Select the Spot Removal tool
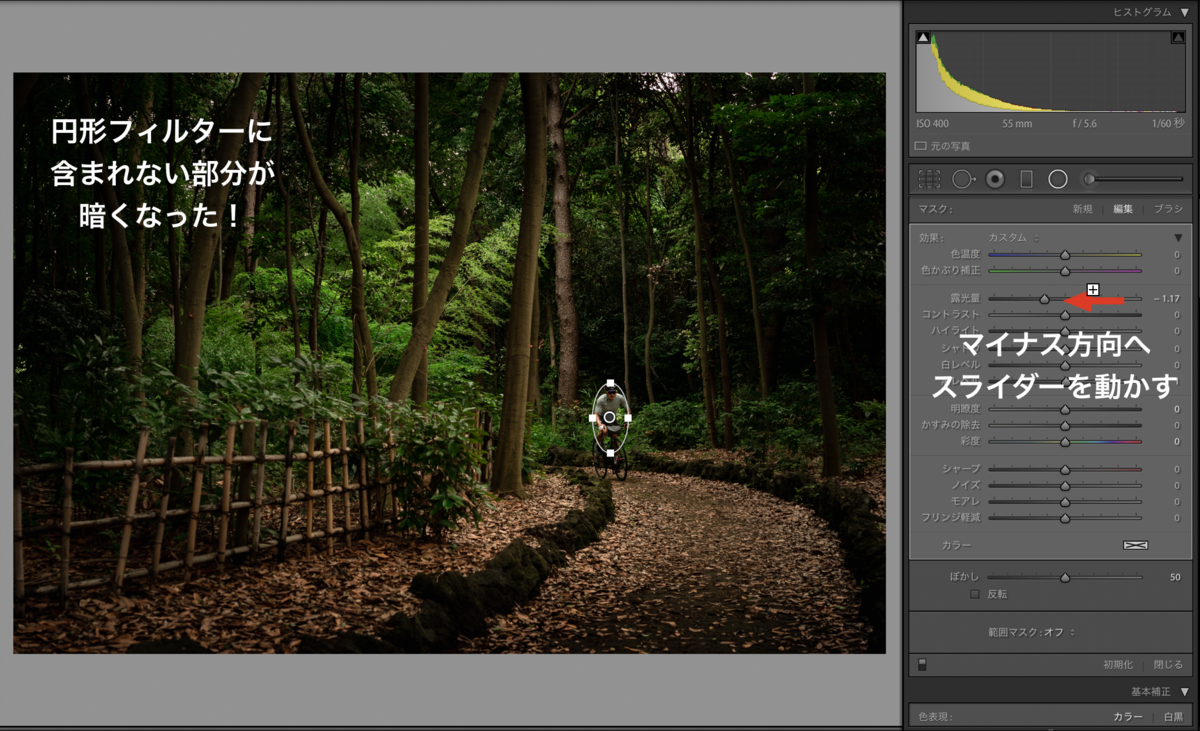Viewport: 1200px width, 731px height. point(963,179)
